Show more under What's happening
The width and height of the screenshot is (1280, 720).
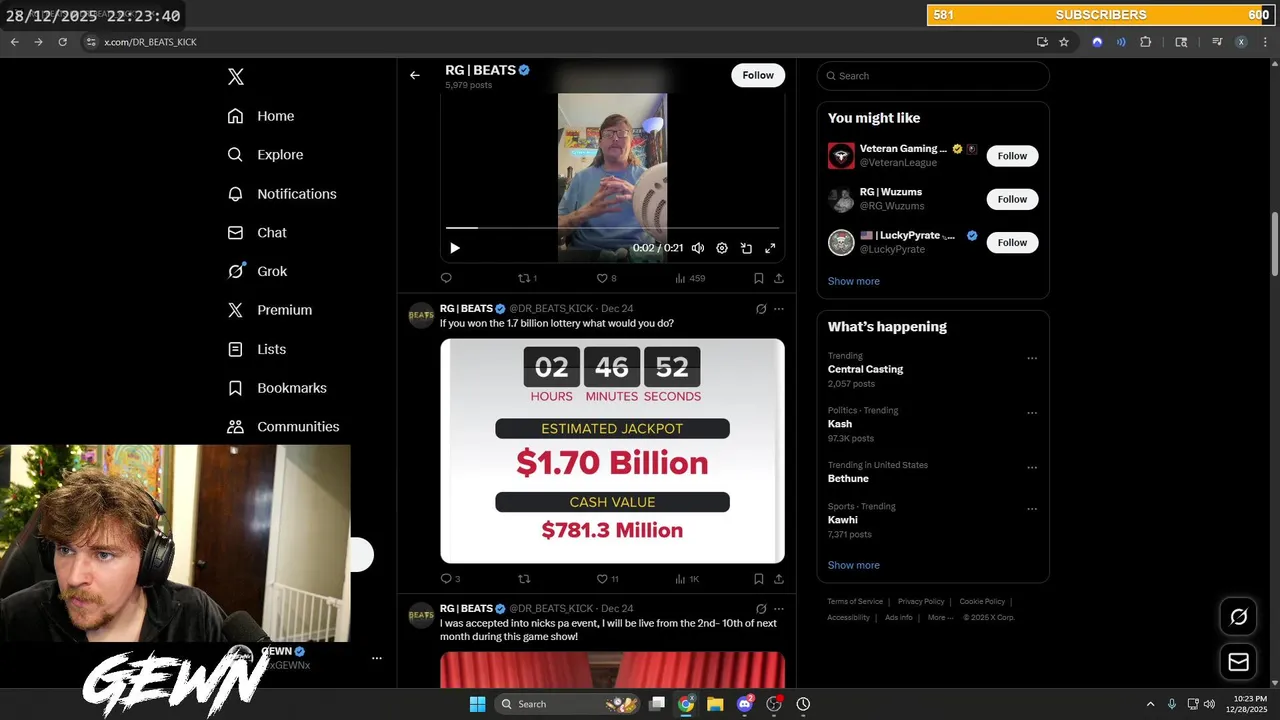coord(854,565)
